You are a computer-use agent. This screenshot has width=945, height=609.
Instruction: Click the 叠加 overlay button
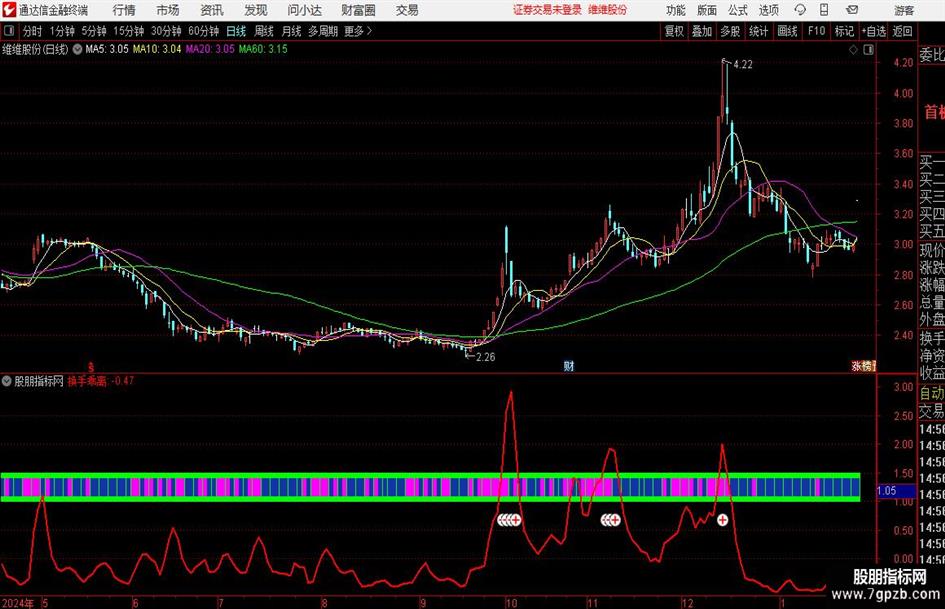[x=702, y=31]
